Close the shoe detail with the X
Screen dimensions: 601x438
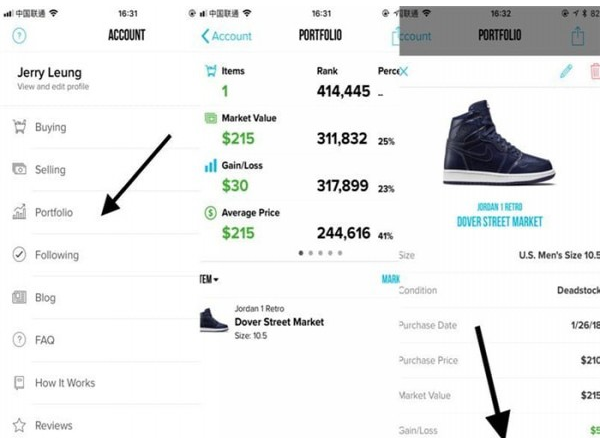[x=404, y=73]
